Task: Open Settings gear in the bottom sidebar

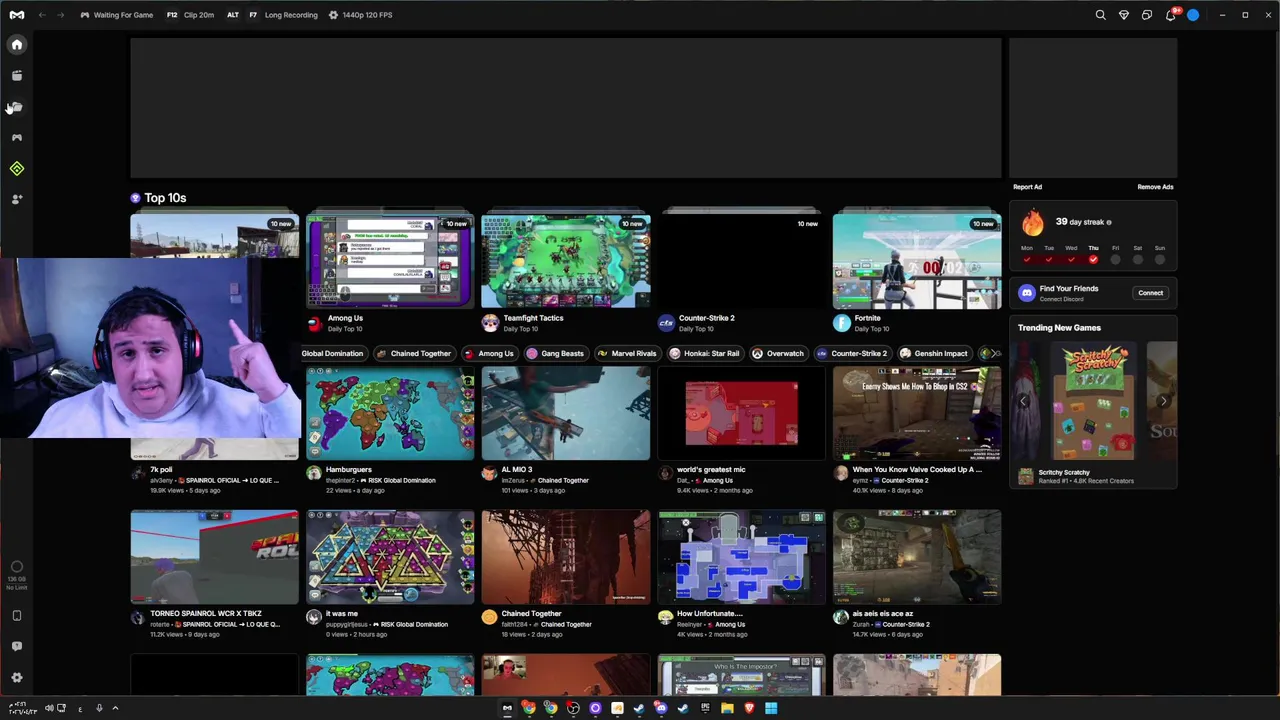Action: 17,677
